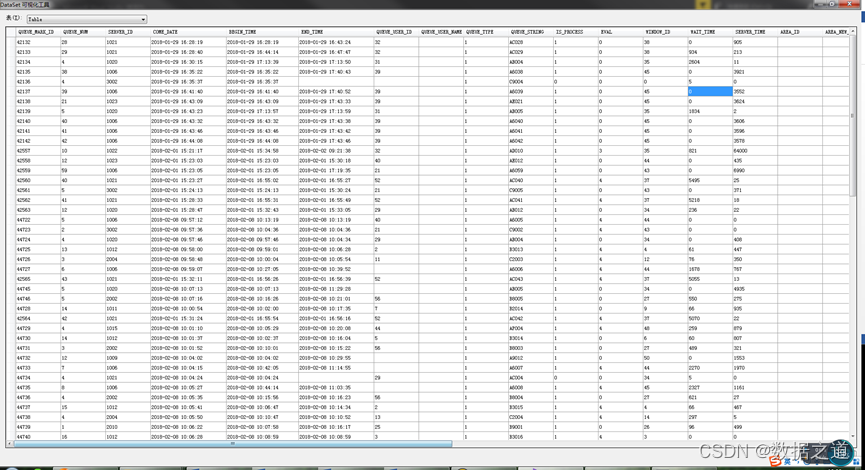This screenshot has height=470, width=865.
Task: Select COME_DATE cell 2018-02-08 10:06:22
Action: tap(188, 427)
